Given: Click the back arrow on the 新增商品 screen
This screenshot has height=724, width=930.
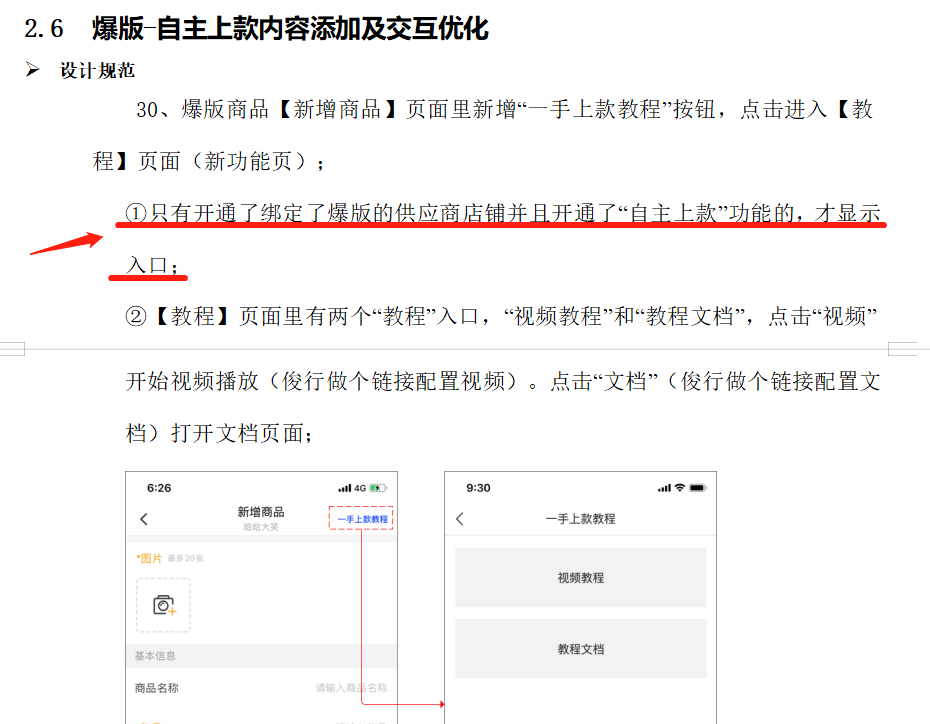Looking at the screenshot, I should [144, 519].
